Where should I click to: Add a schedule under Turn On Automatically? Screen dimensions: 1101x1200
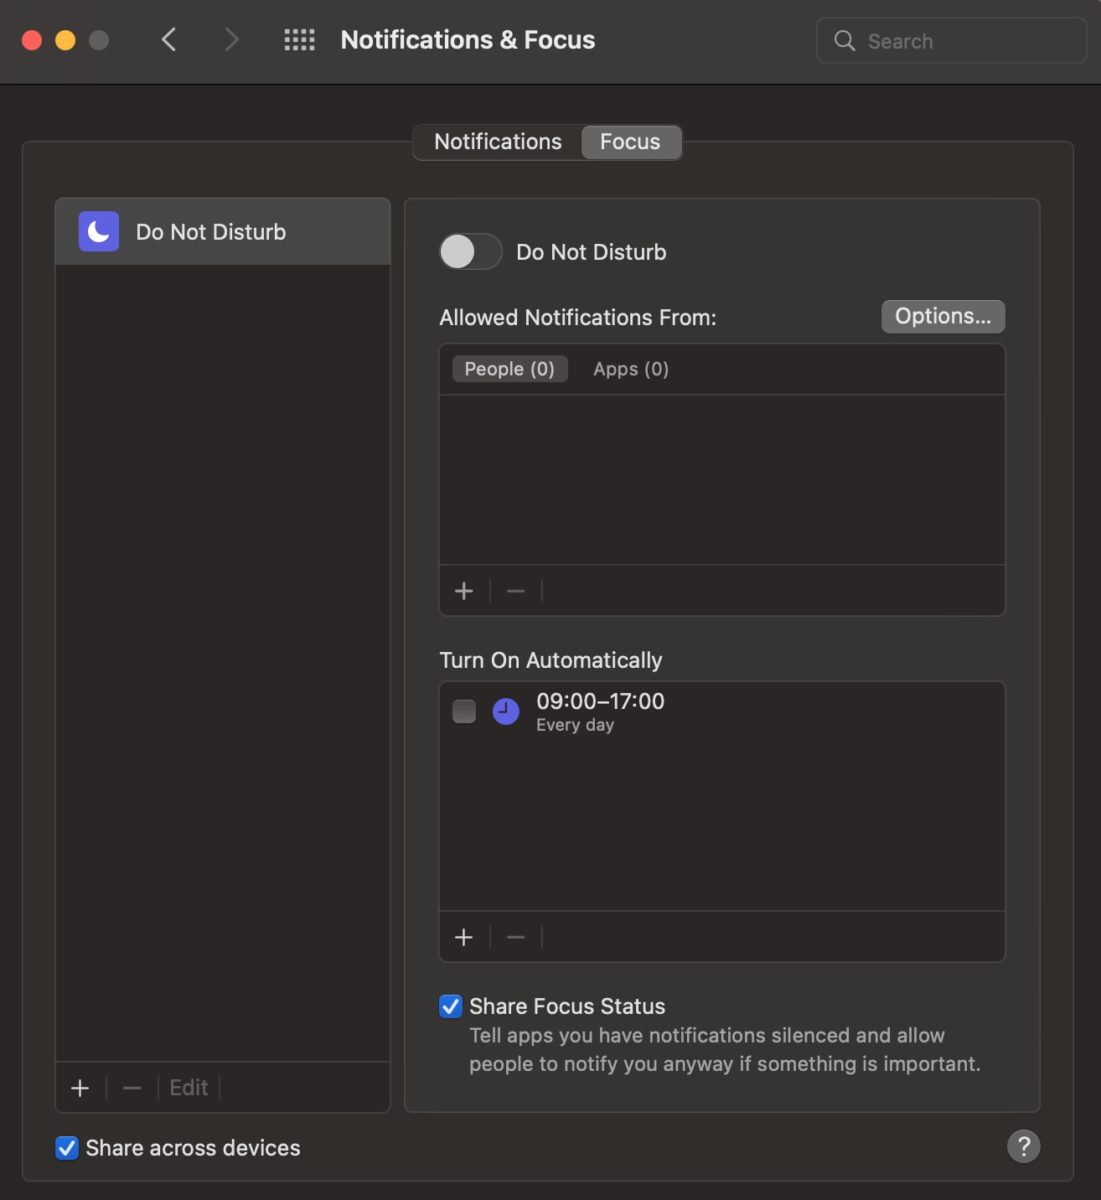(464, 937)
